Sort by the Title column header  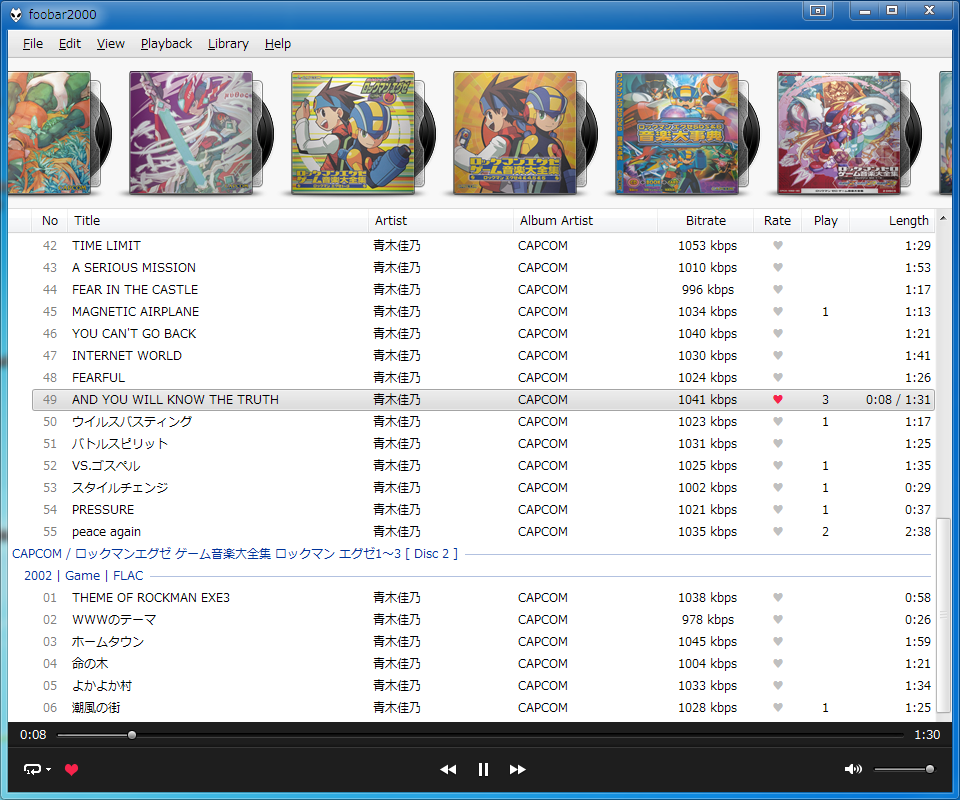(218, 221)
